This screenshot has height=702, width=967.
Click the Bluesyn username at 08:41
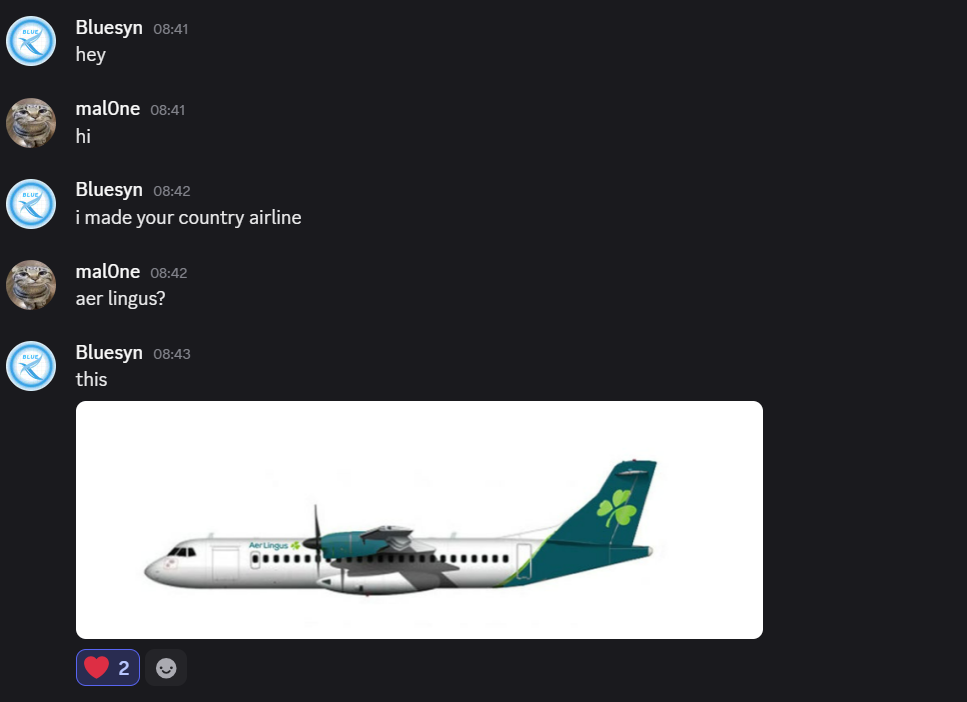point(109,28)
